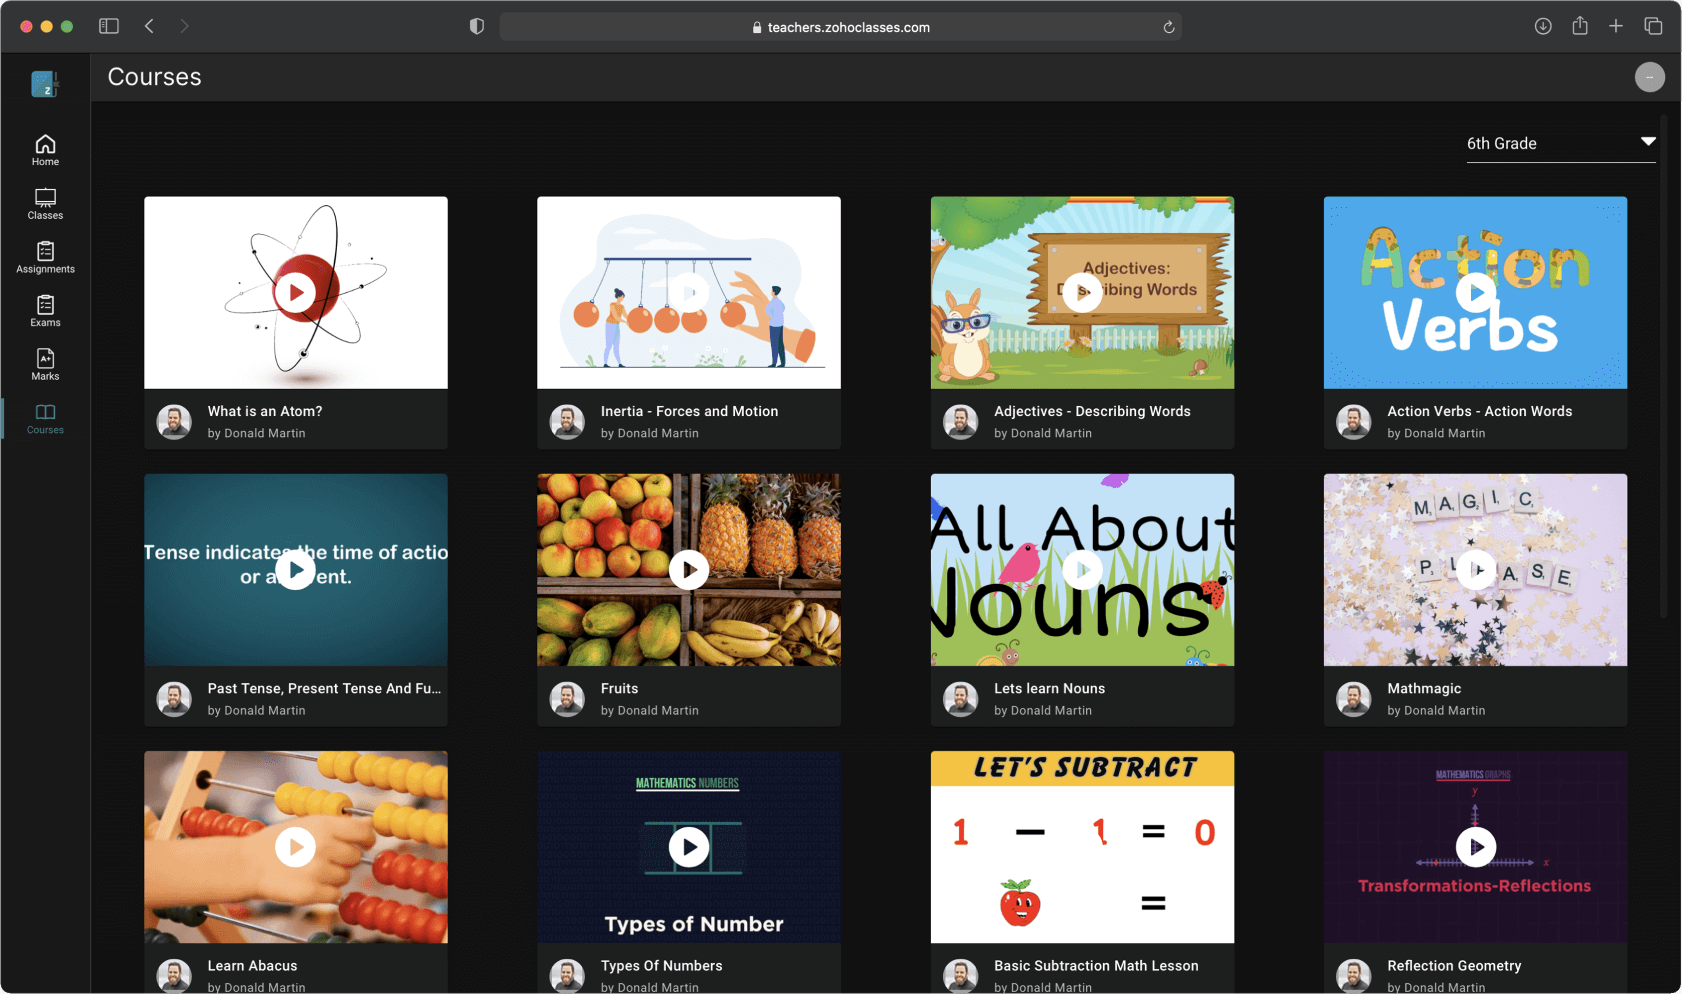Toggle the Safari sidebar panel

point(109,27)
